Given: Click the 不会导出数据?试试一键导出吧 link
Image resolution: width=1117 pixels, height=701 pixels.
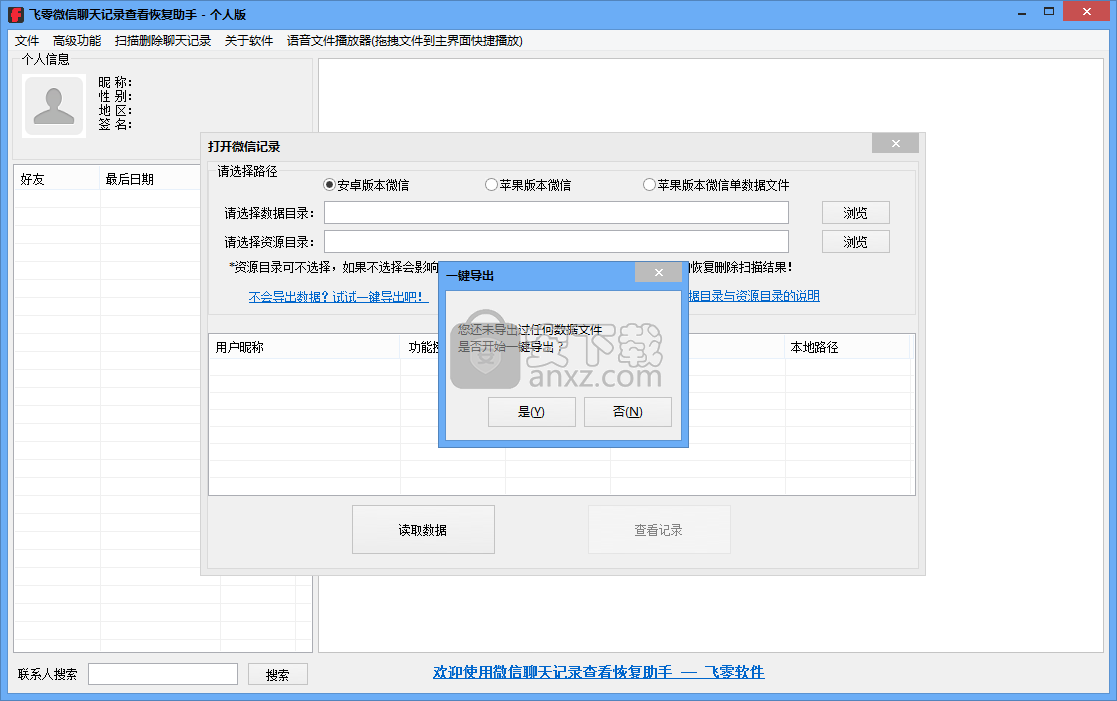Looking at the screenshot, I should pos(338,296).
